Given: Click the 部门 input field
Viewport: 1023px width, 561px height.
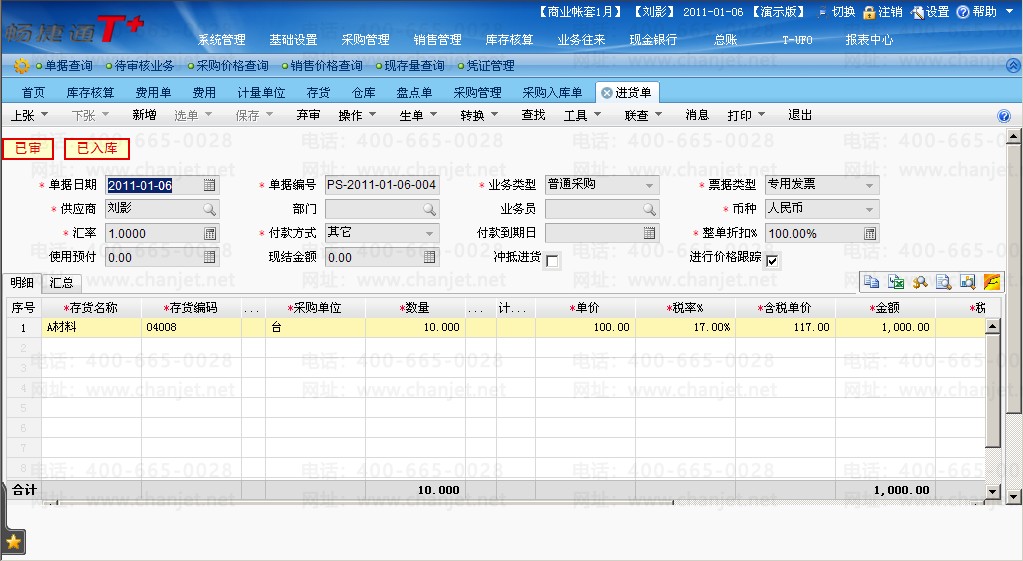Looking at the screenshot, I should (373, 209).
